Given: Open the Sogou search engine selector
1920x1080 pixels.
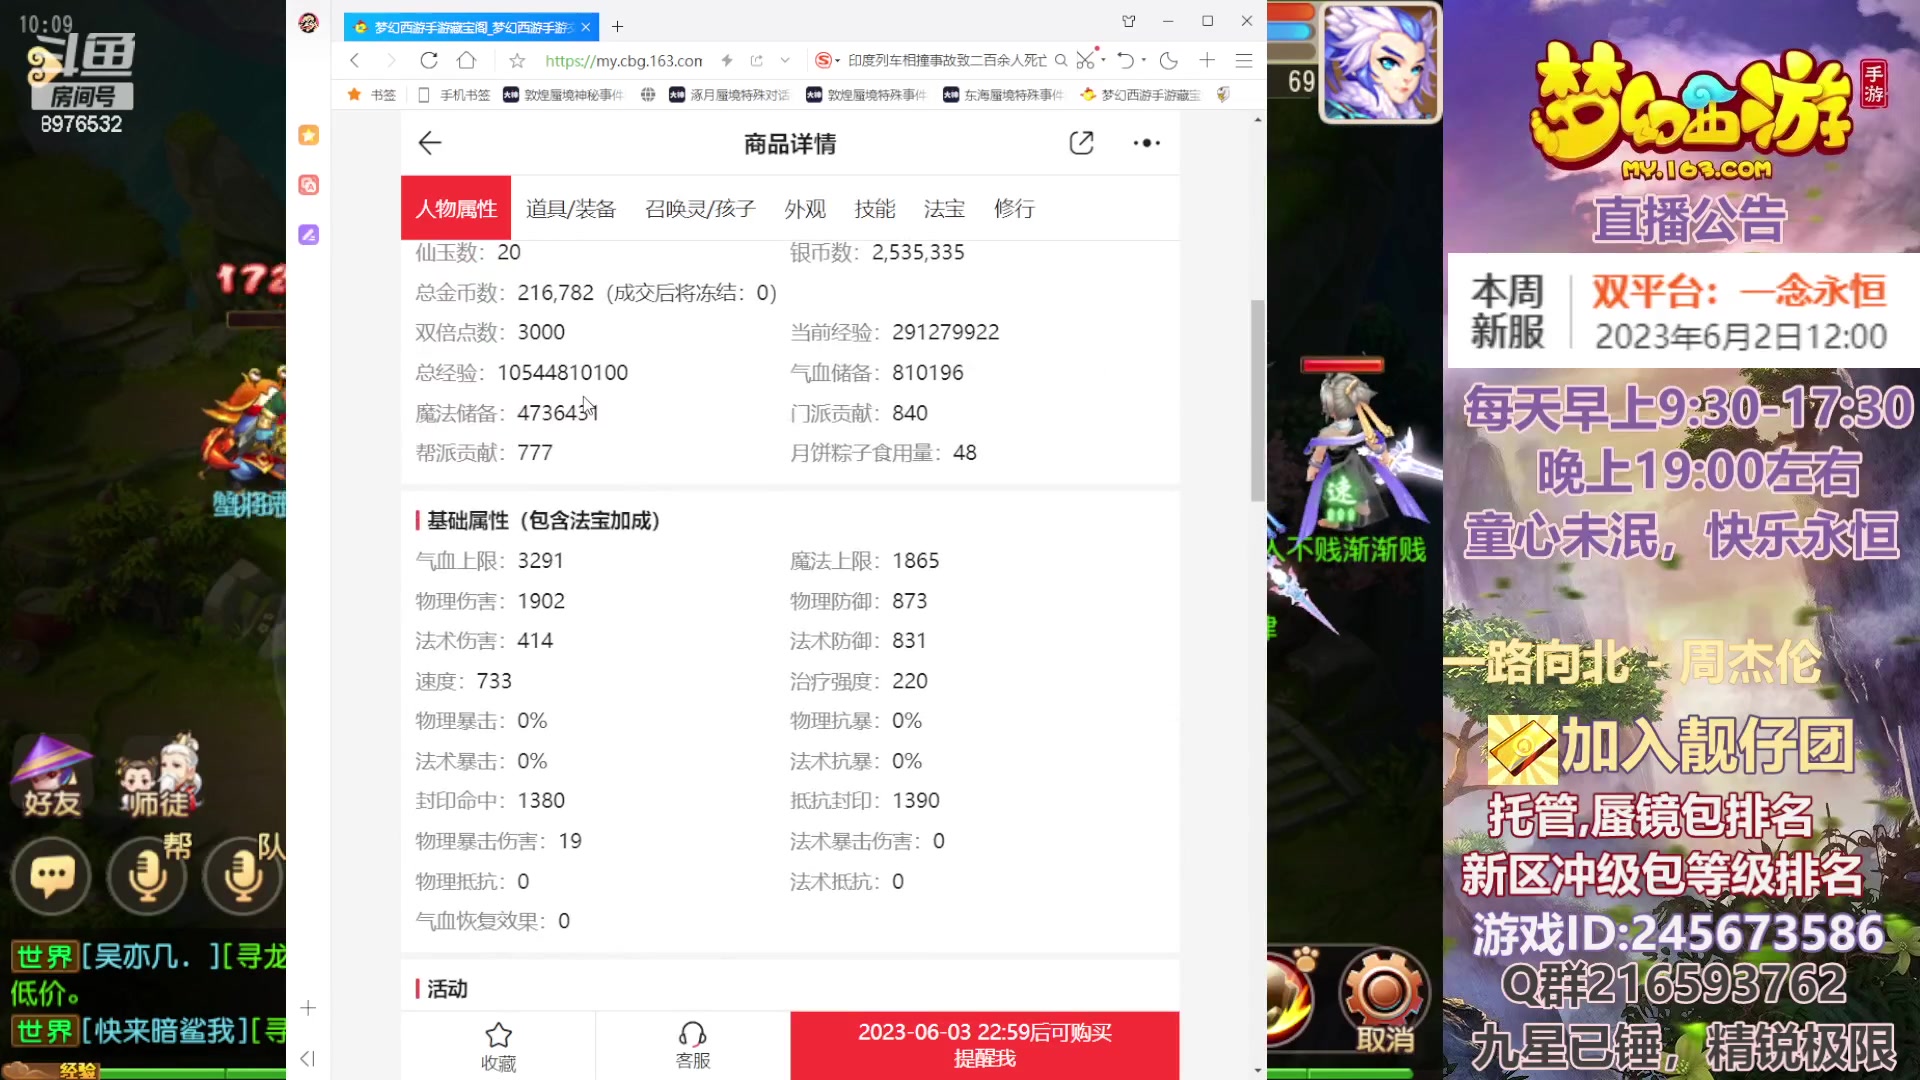Looking at the screenshot, I should (x=826, y=61).
